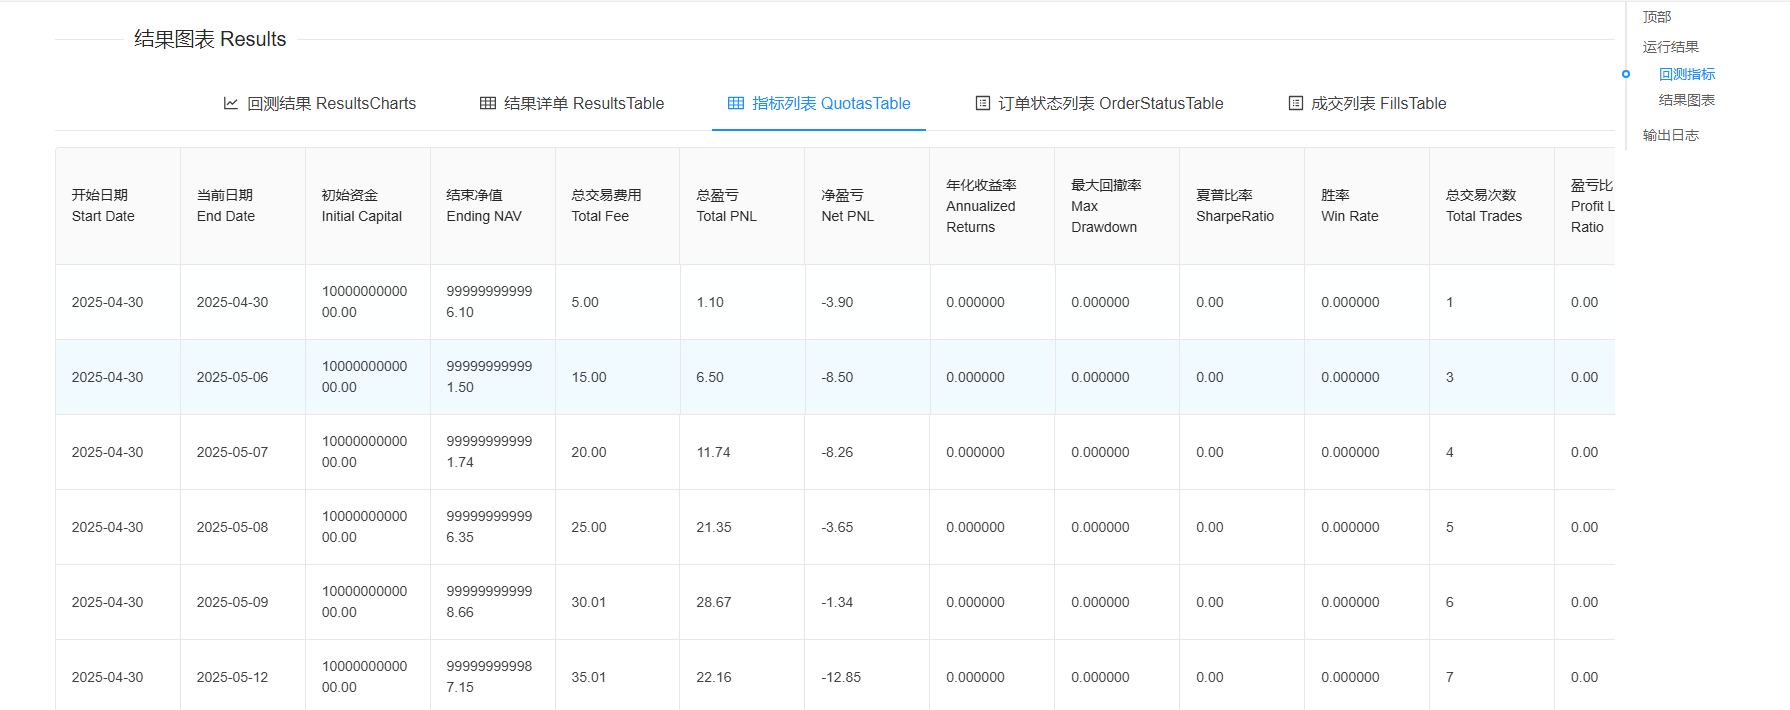Switch to the 回测结果 ResultsCharts tab

[331, 103]
